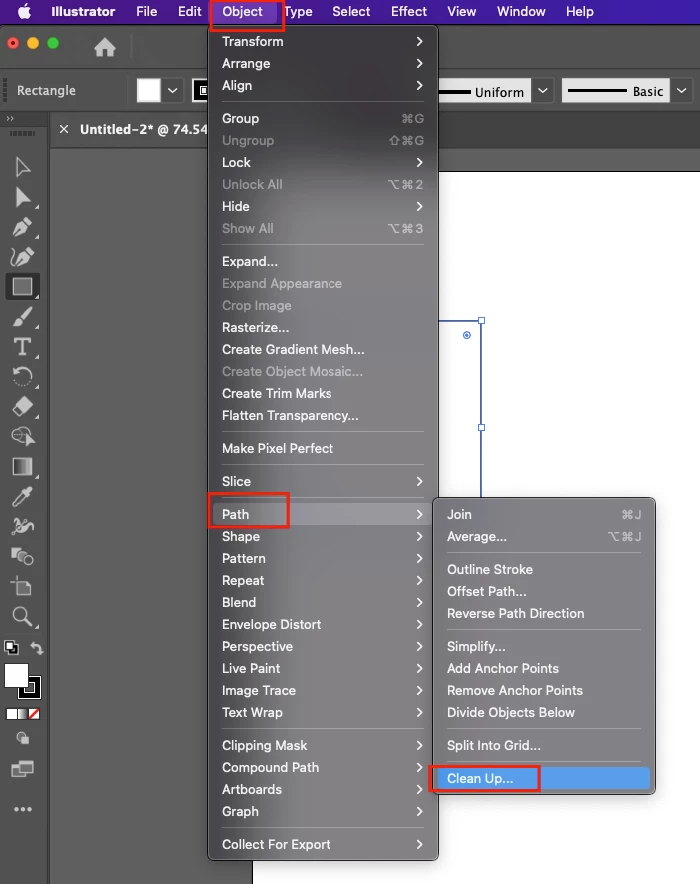Expand the Slice submenu
The width and height of the screenshot is (700, 884).
[322, 481]
